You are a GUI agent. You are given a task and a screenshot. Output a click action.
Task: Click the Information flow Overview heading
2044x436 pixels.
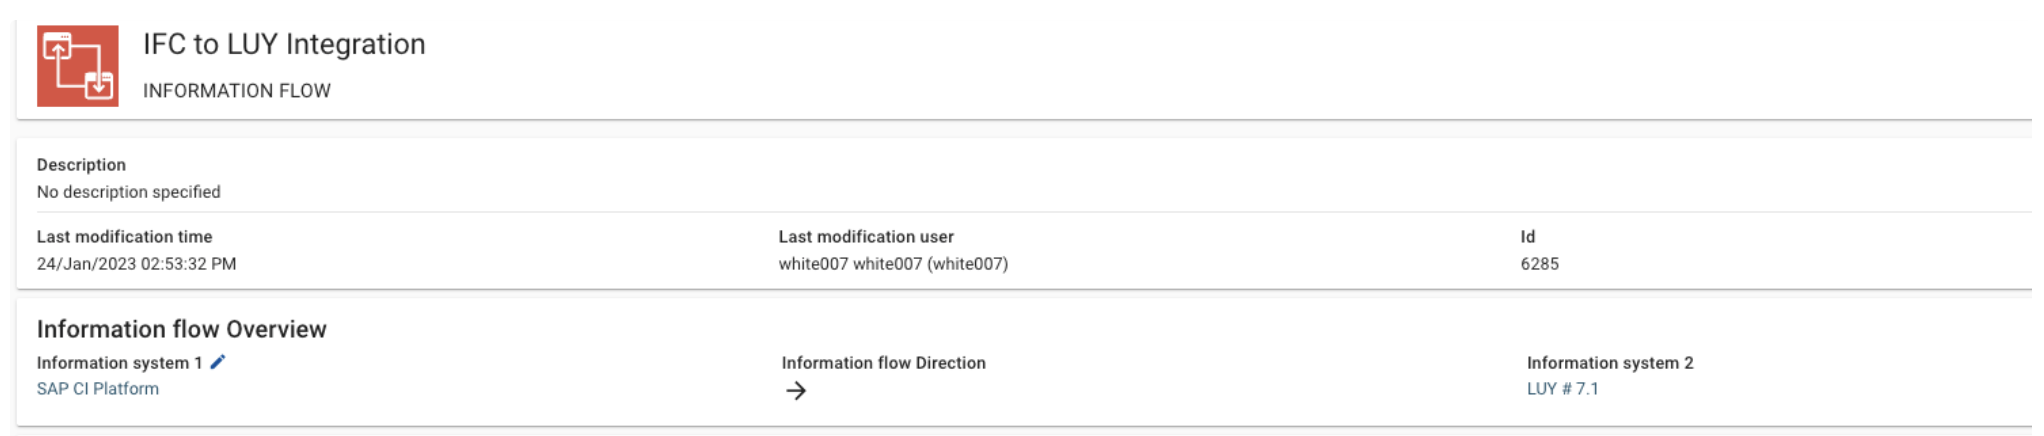tap(182, 329)
